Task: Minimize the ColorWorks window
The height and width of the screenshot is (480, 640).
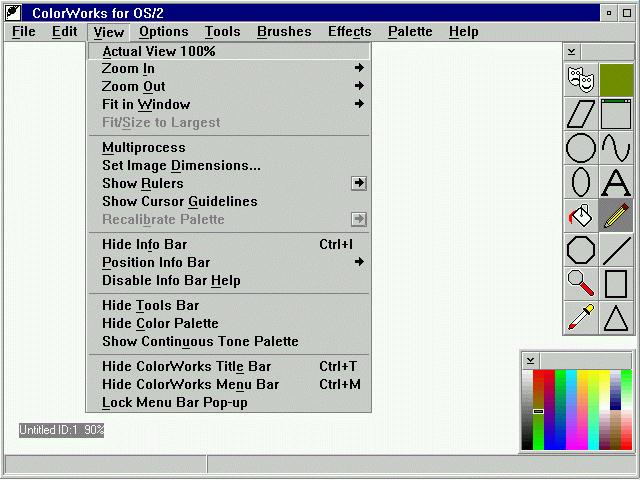Action: (x=609, y=13)
